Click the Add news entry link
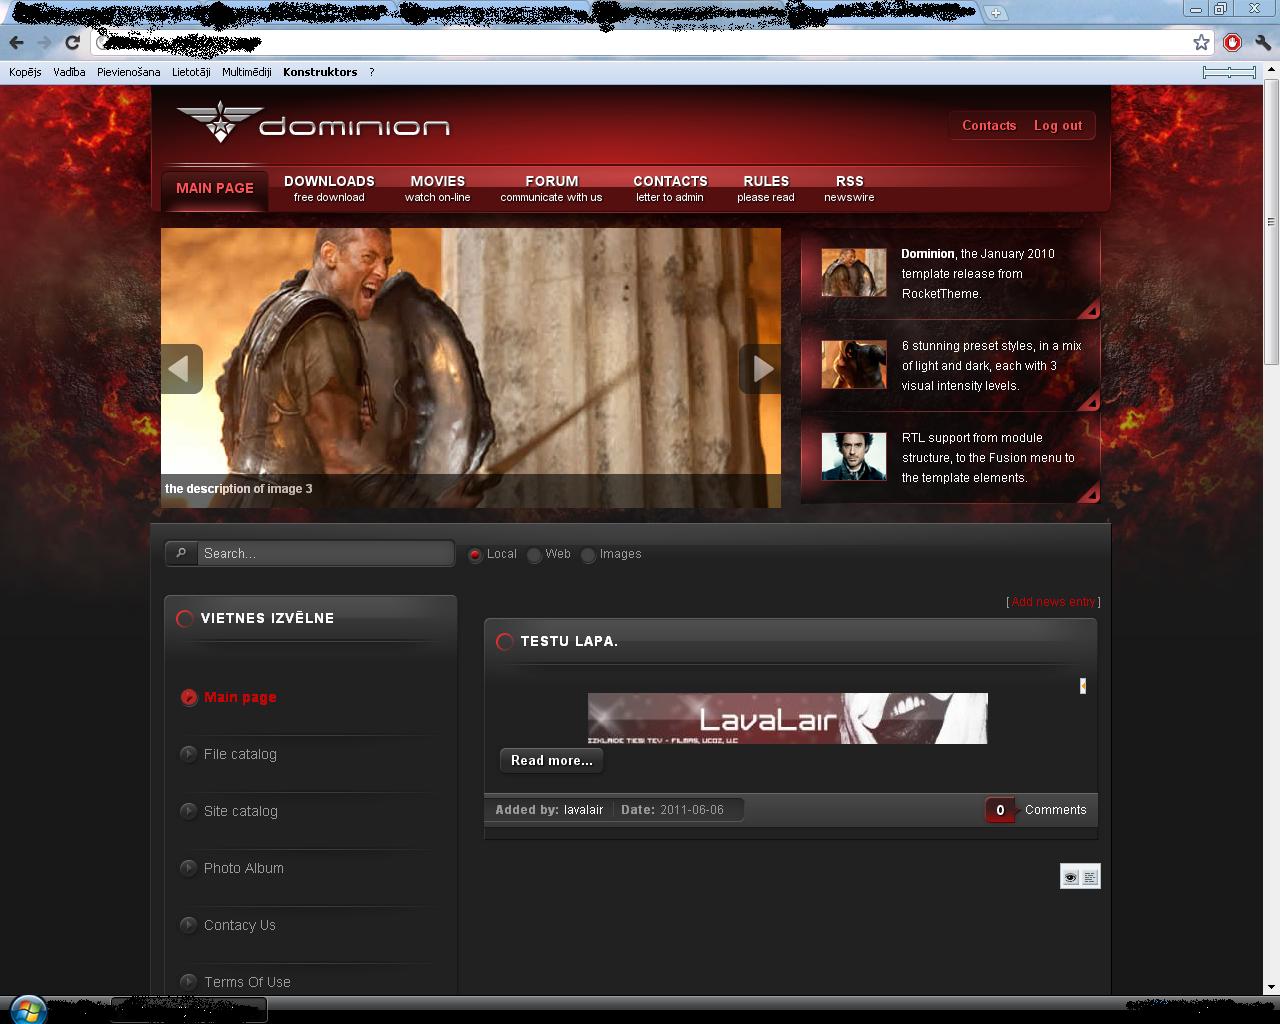Image resolution: width=1280 pixels, height=1024 pixels. tap(1053, 602)
